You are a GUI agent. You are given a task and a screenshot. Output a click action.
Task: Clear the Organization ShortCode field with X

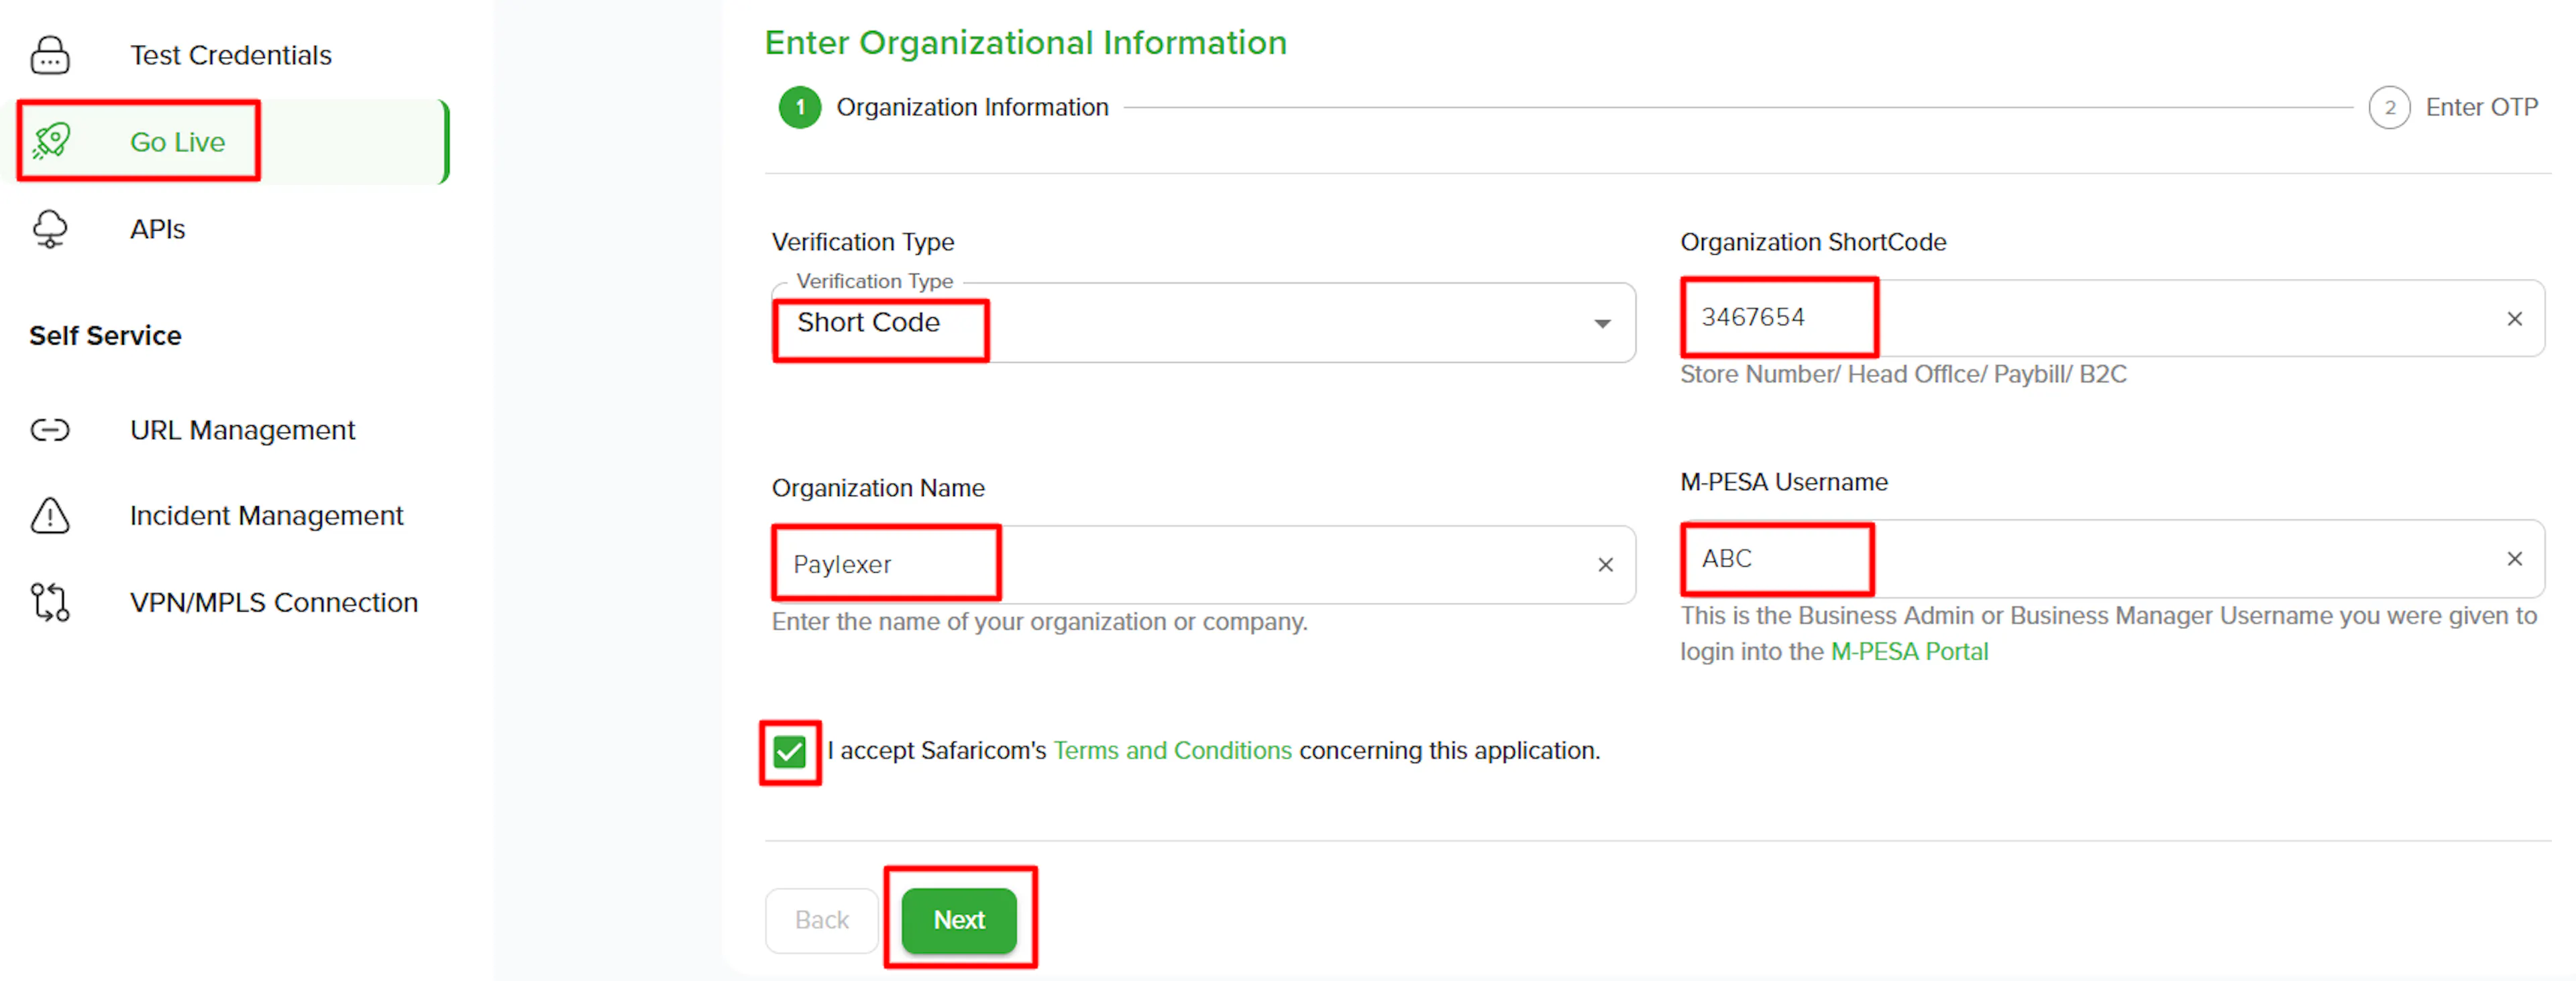pyautogui.click(x=2514, y=319)
